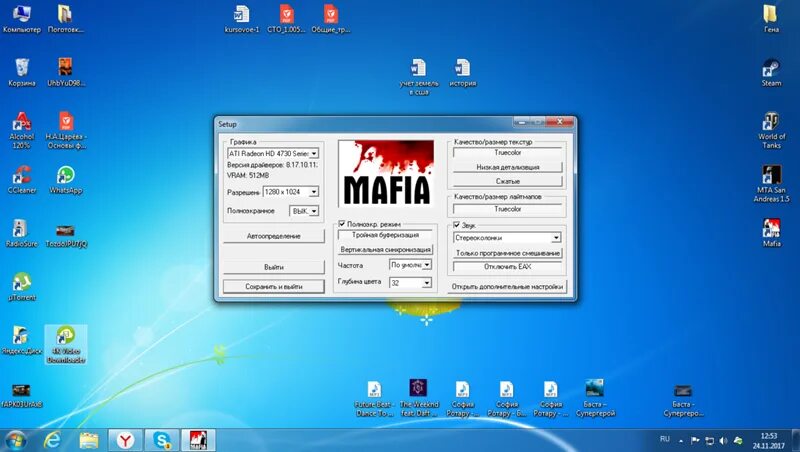Open Skype from the taskbar
The height and width of the screenshot is (452, 800).
[x=162, y=440]
